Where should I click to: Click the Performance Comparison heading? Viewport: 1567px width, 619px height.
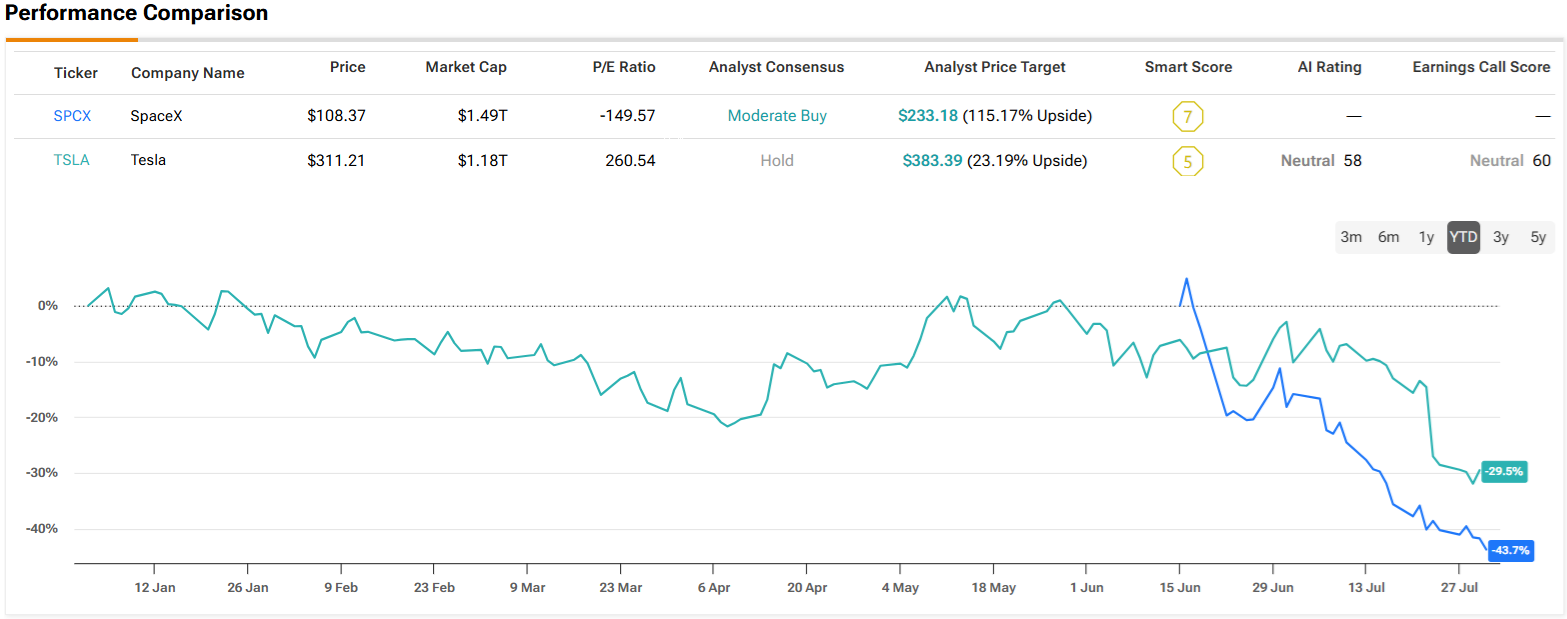click(x=137, y=14)
